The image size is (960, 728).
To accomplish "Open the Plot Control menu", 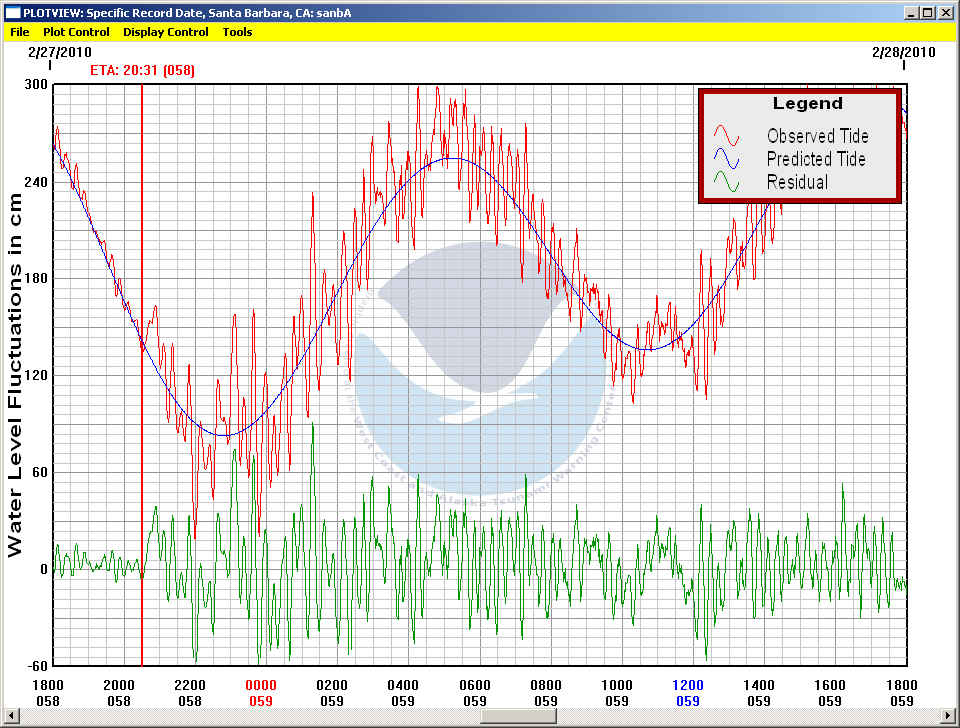I will click(x=76, y=32).
